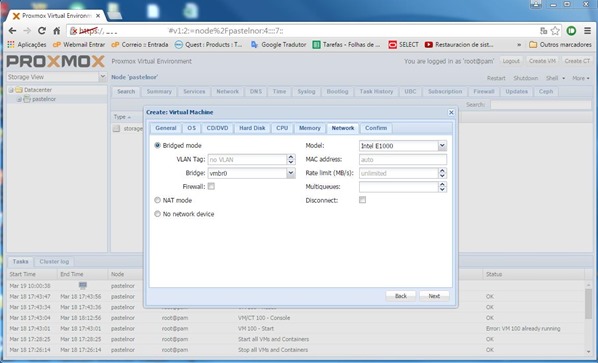Close the Create: Virtual Machine dialog

point(451,112)
